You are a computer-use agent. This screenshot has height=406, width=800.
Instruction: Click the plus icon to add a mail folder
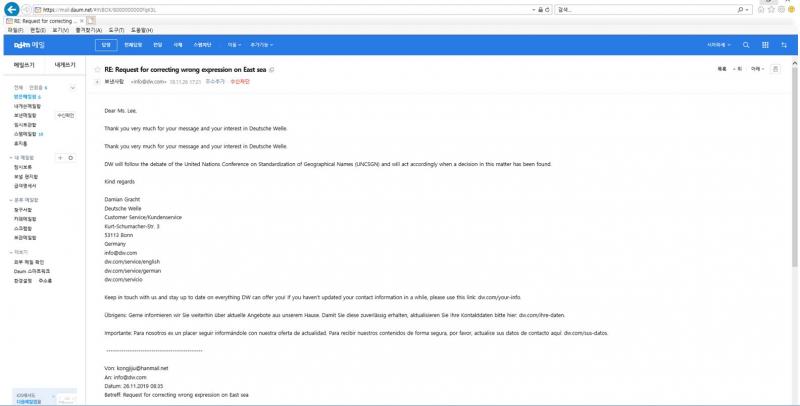59,158
